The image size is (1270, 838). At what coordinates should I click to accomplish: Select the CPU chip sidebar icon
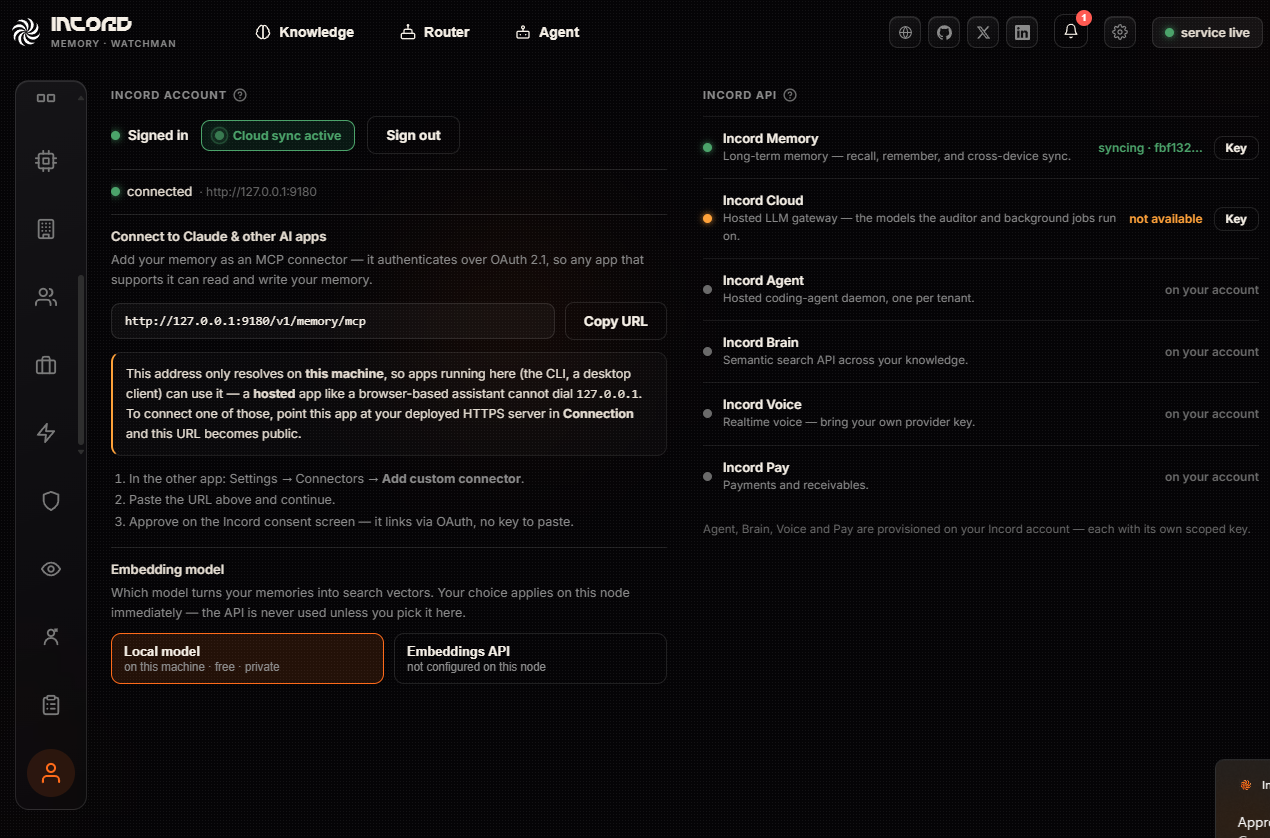[x=46, y=160]
